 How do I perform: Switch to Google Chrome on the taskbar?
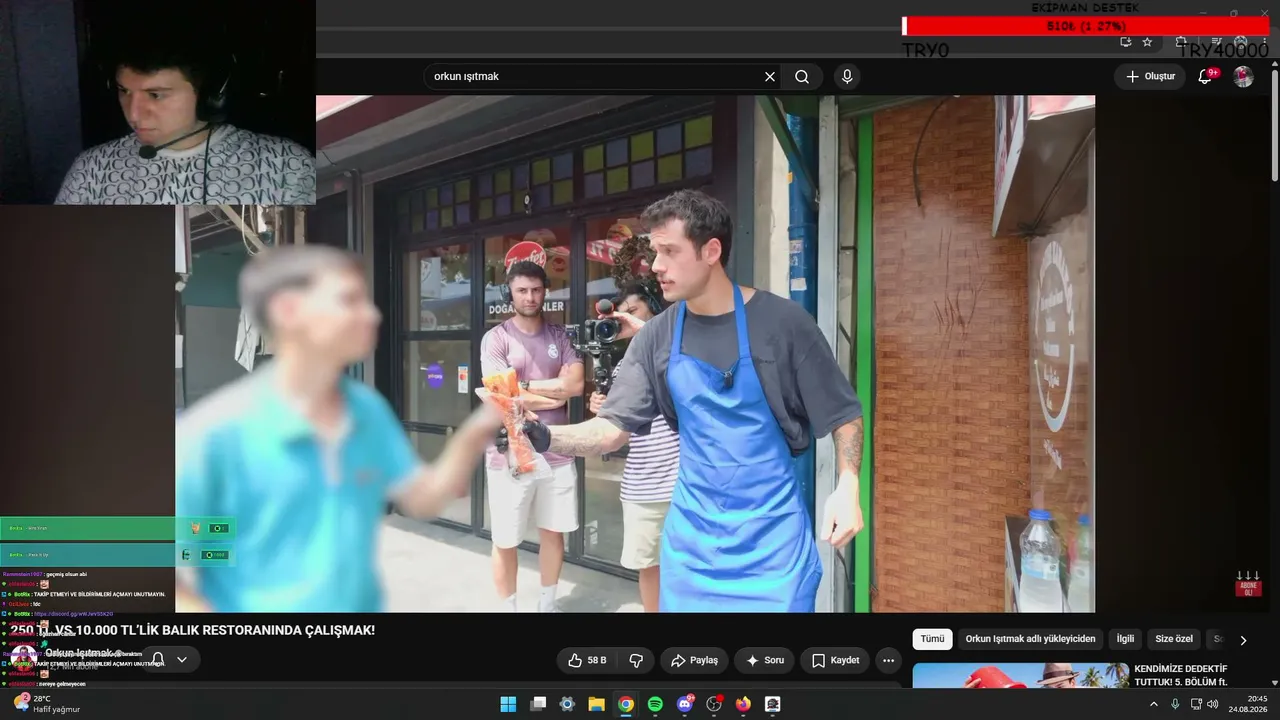pos(626,704)
